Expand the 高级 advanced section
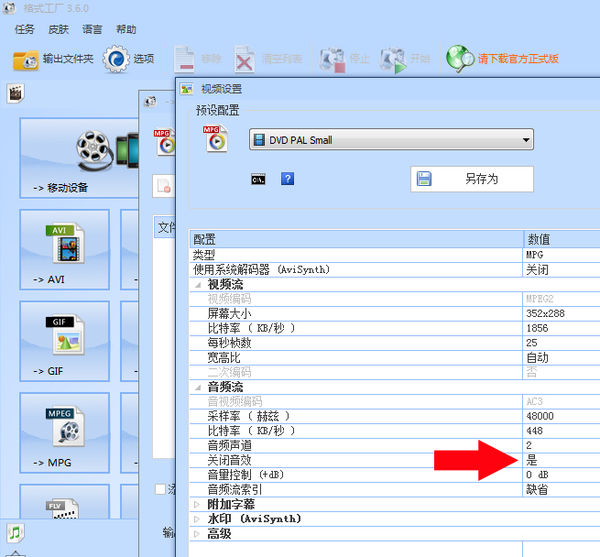600x557 pixels. (x=197, y=534)
